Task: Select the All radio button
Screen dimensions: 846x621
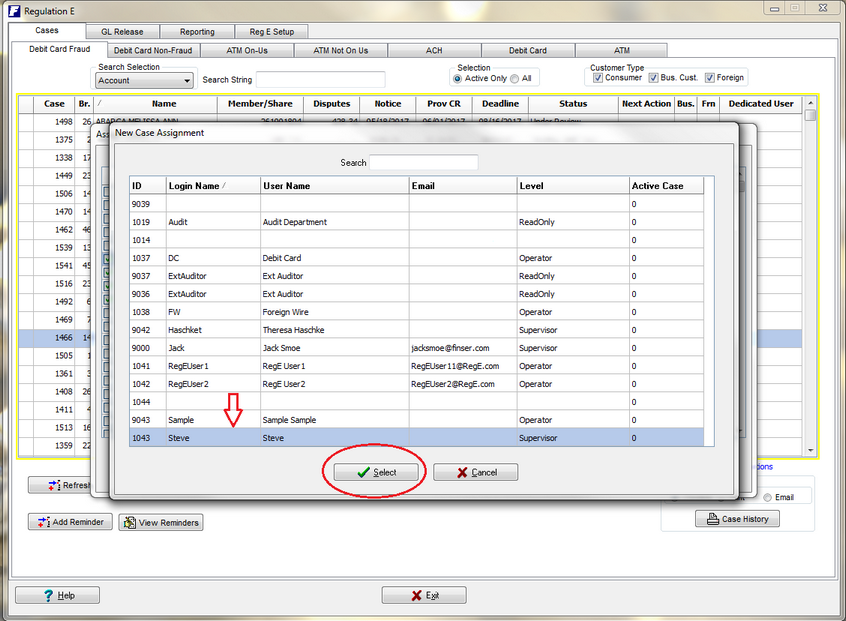Action: (515, 78)
